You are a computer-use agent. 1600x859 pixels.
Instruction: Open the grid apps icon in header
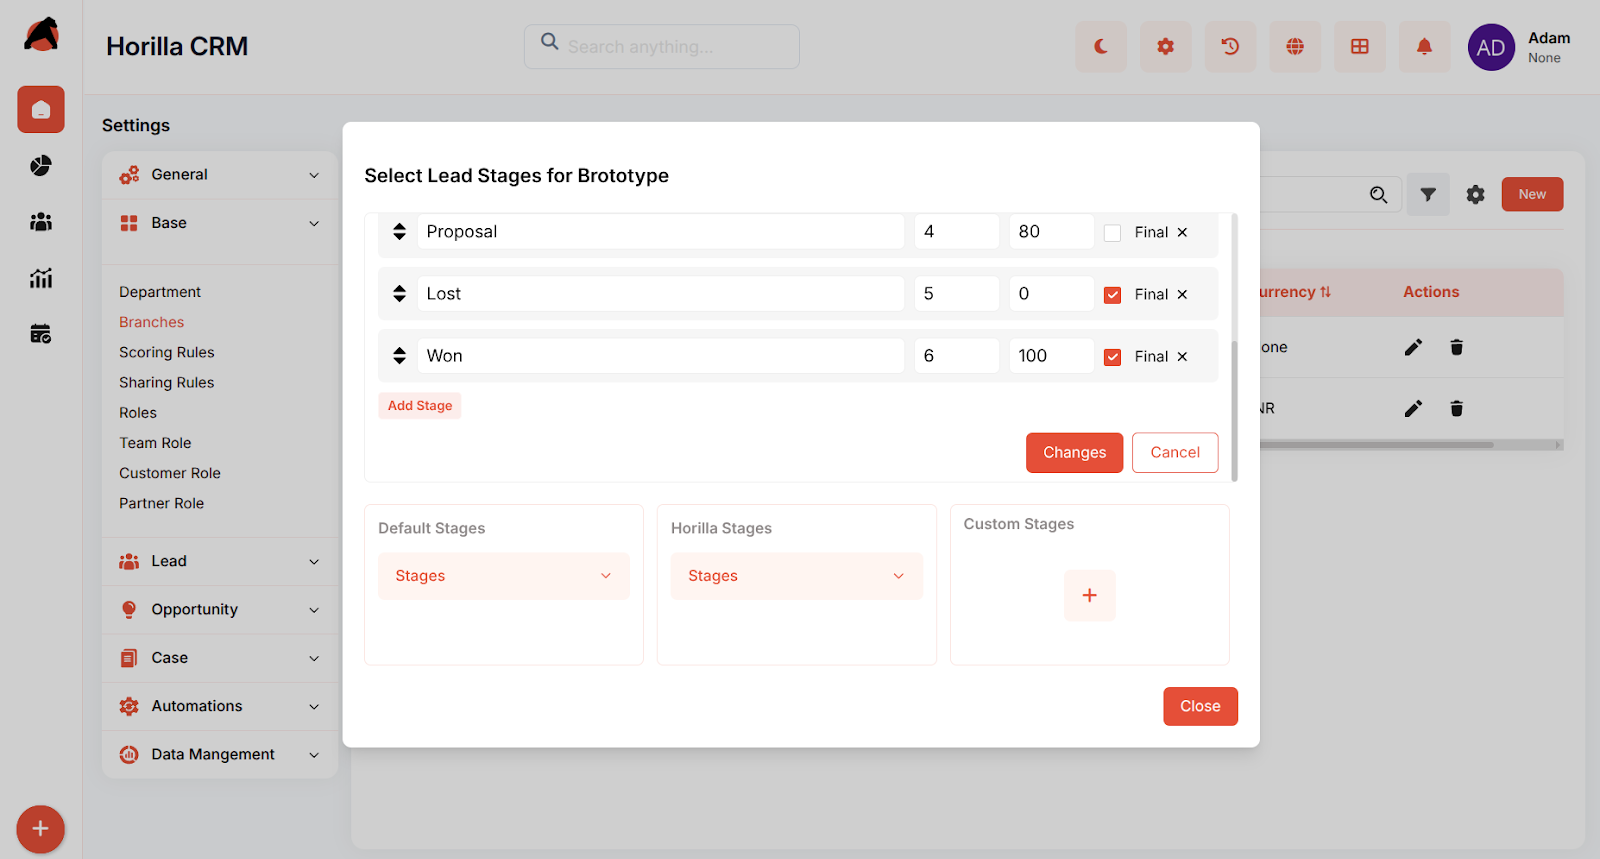(x=1360, y=47)
